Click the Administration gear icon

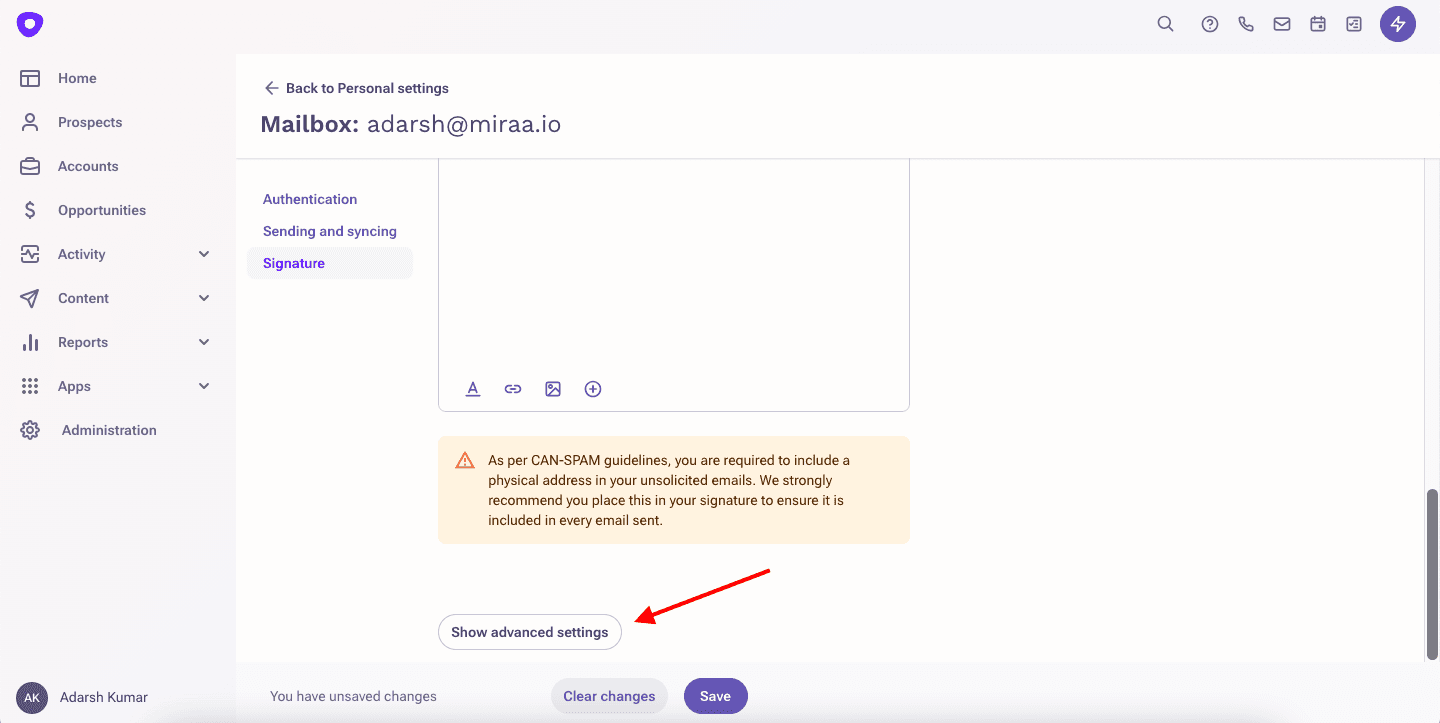[30, 430]
